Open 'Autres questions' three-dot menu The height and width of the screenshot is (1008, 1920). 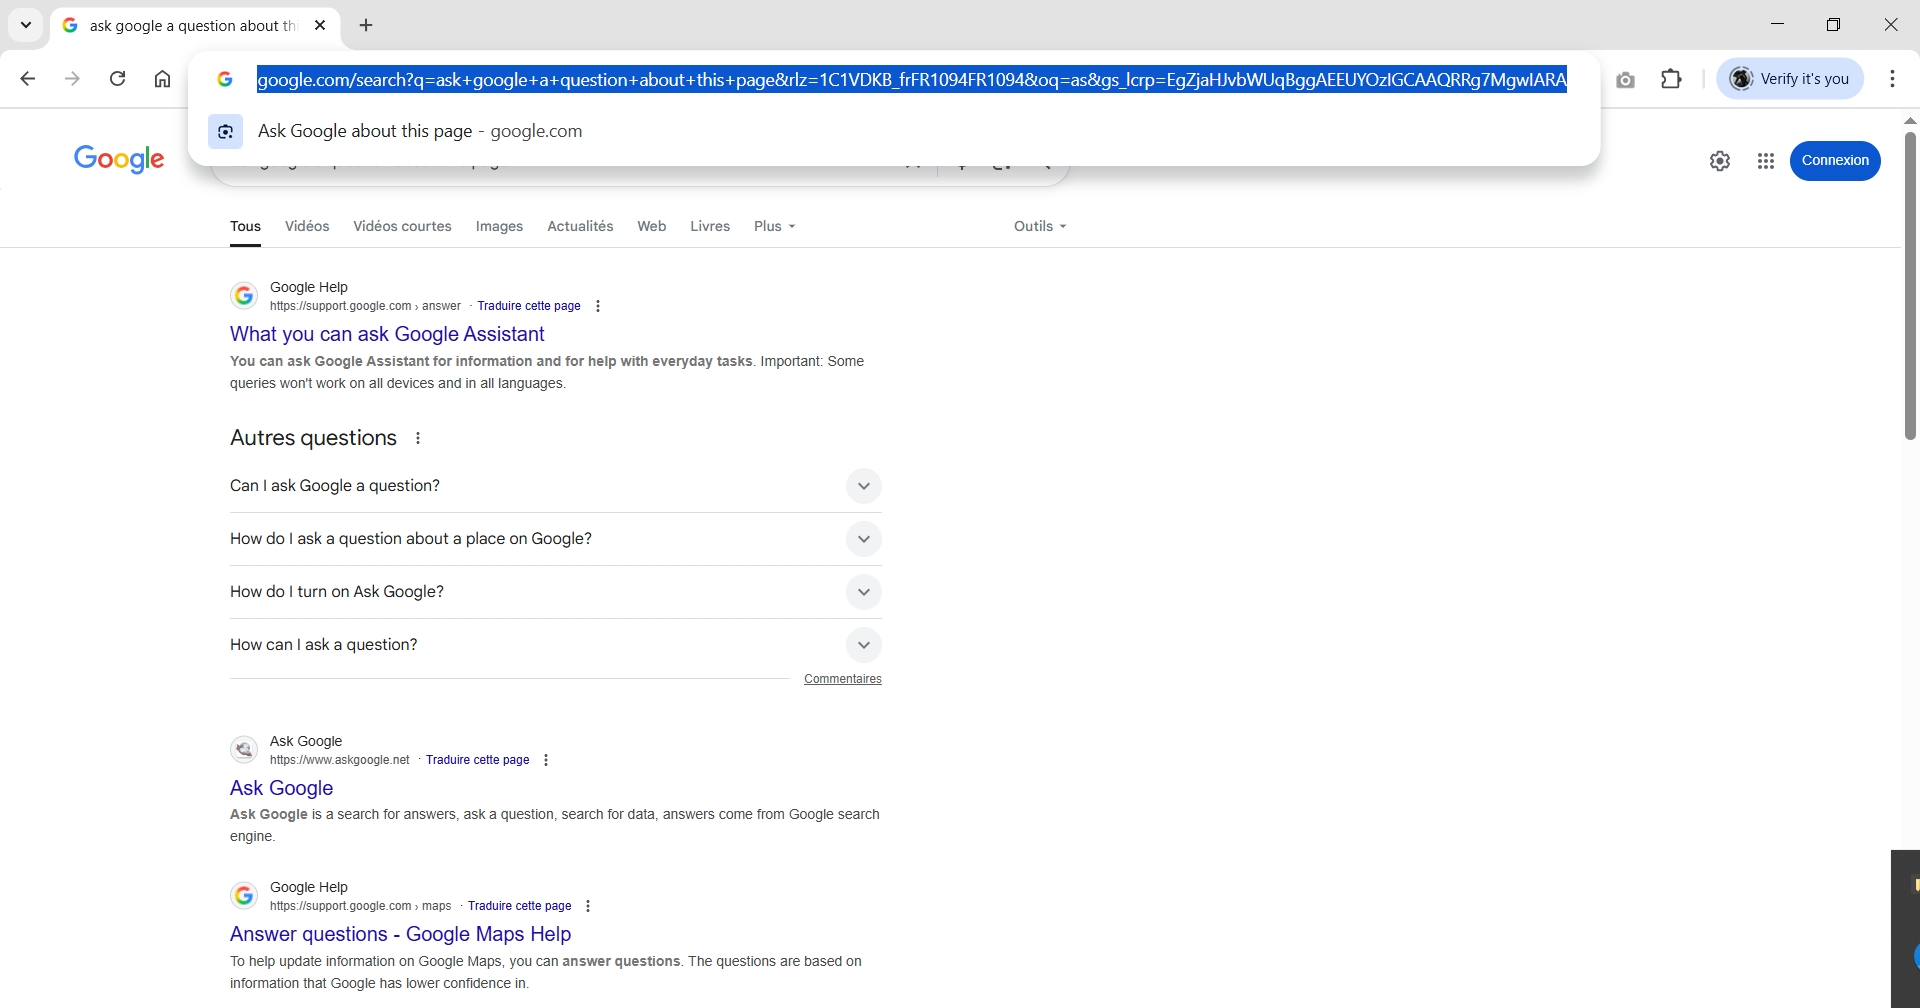coord(418,438)
